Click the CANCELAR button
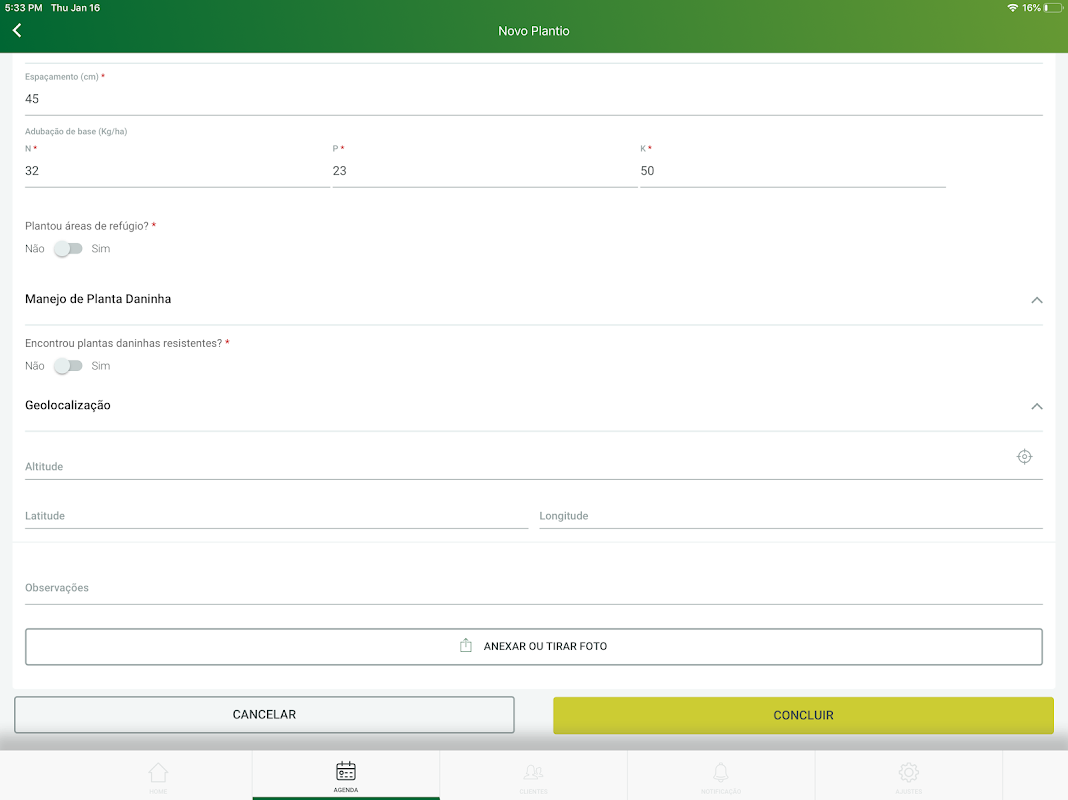 (264, 714)
